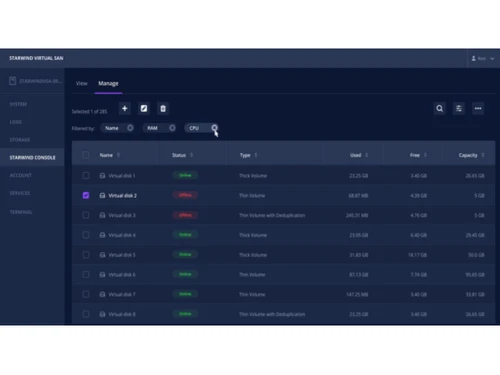Click the '87.13 GB' used value
This screenshot has width=500, height=375.
[359, 275]
